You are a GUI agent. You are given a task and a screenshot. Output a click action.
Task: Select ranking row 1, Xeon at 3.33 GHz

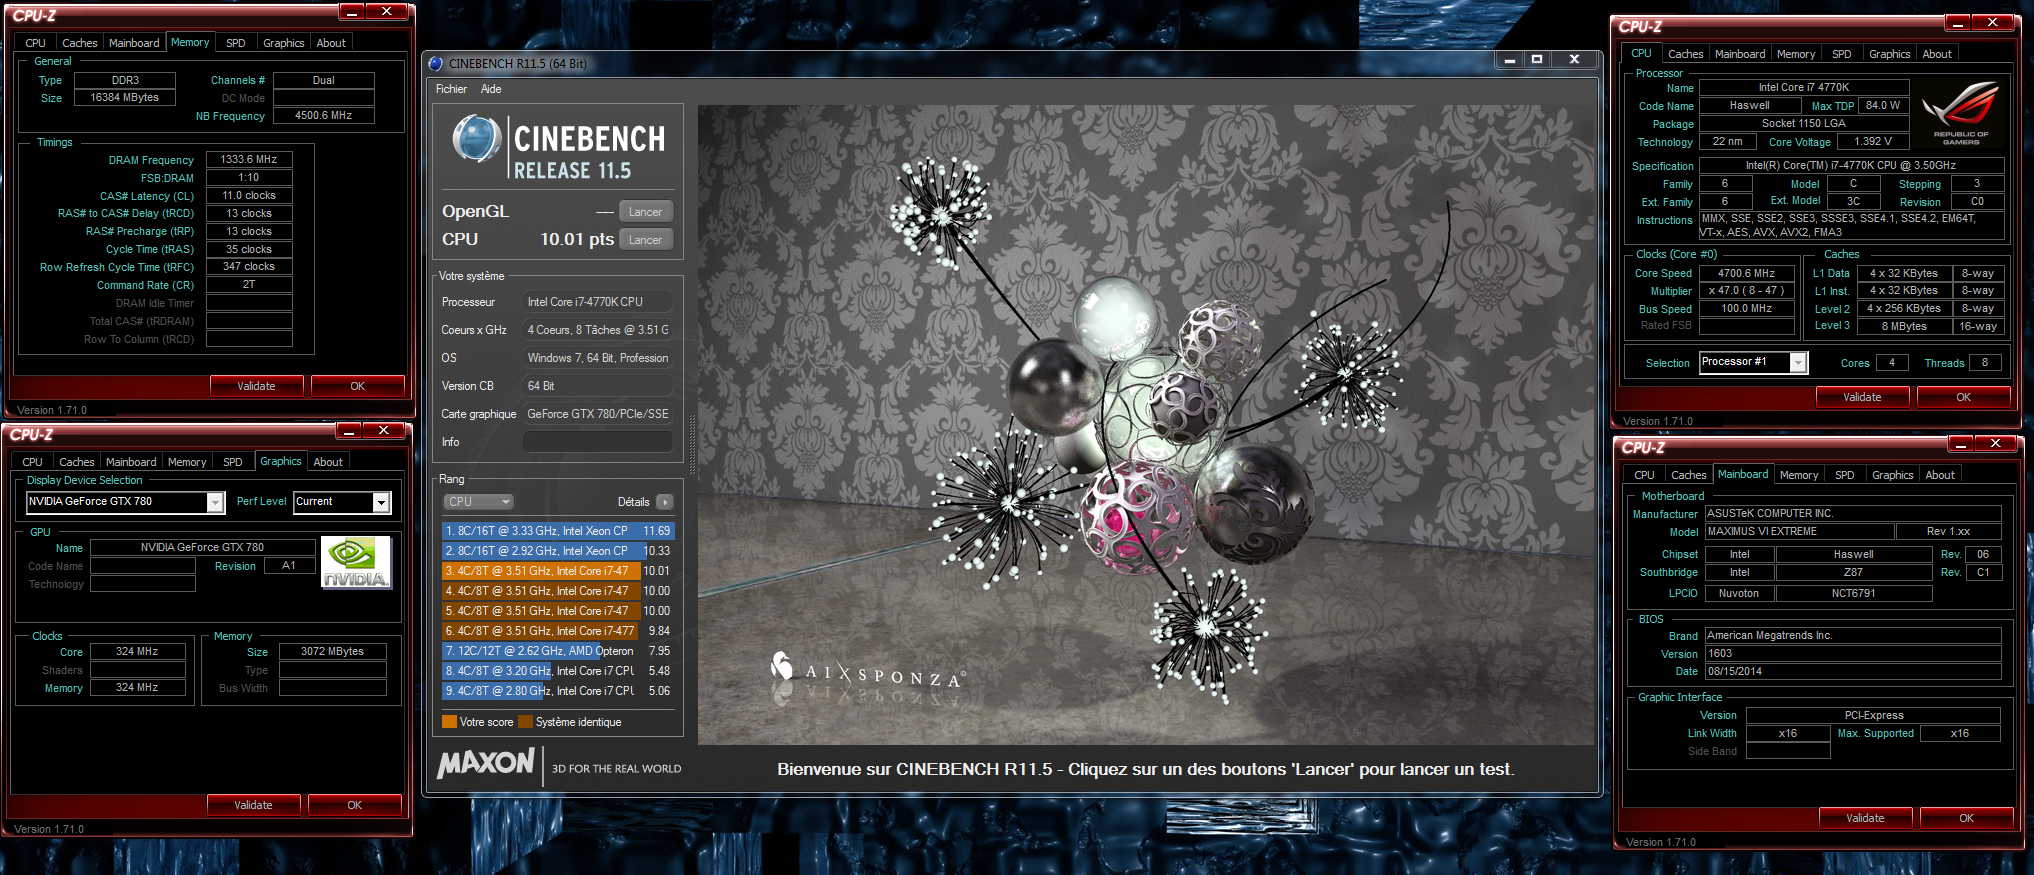(558, 531)
